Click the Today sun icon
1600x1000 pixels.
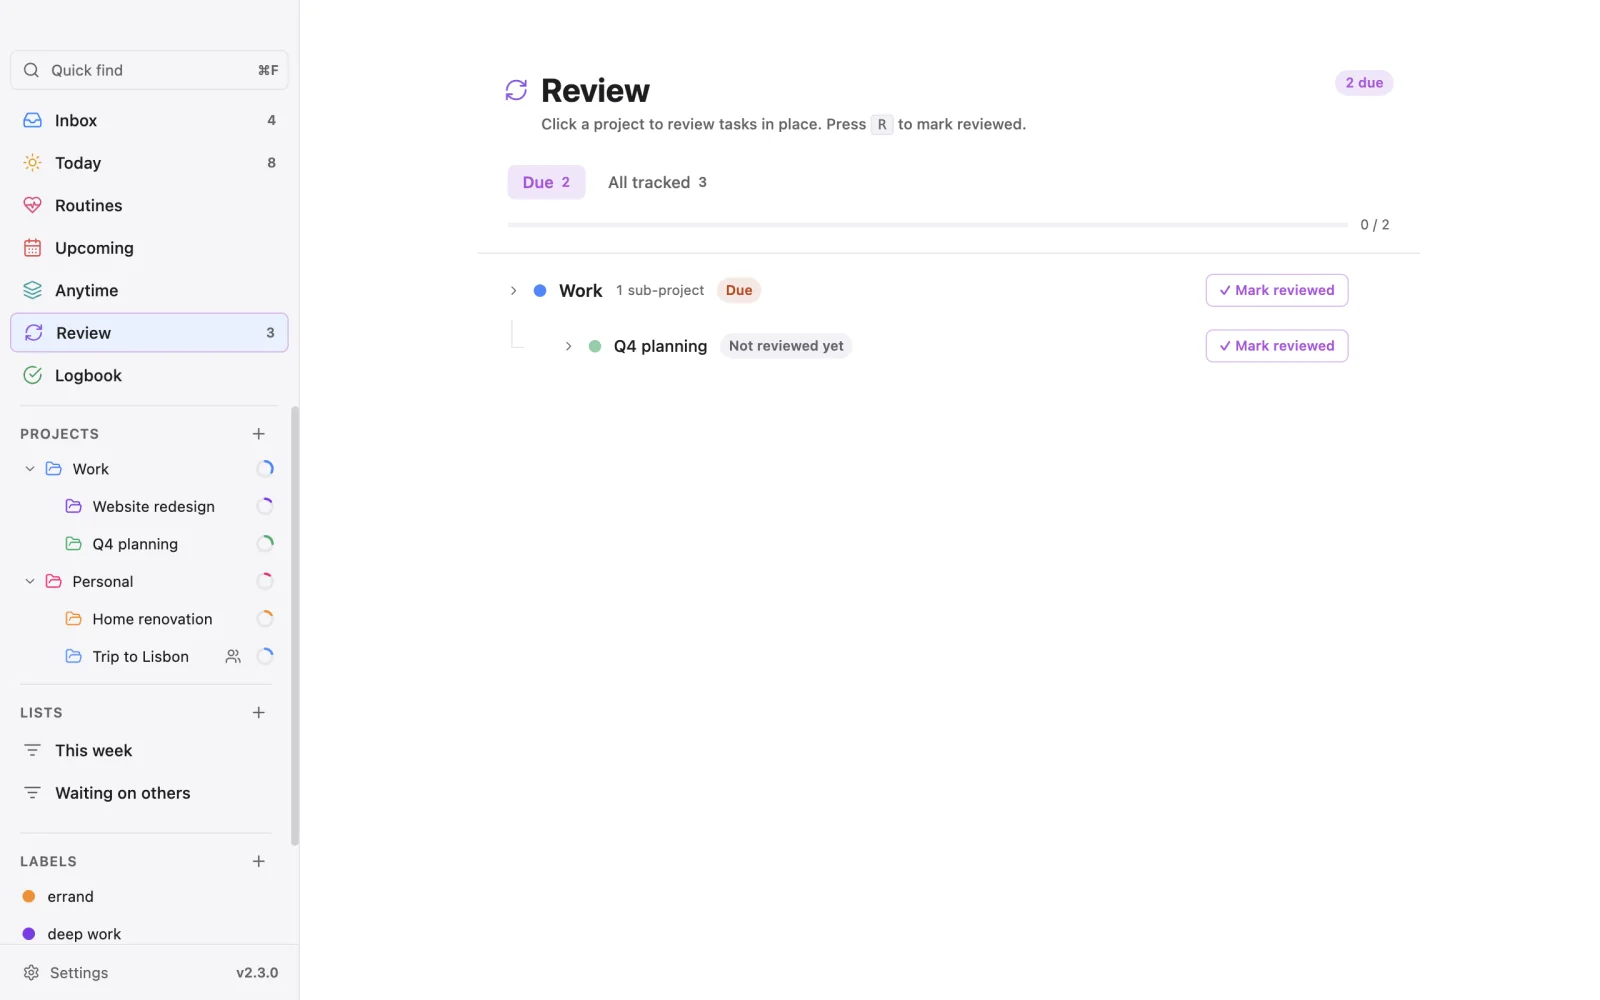click(33, 163)
